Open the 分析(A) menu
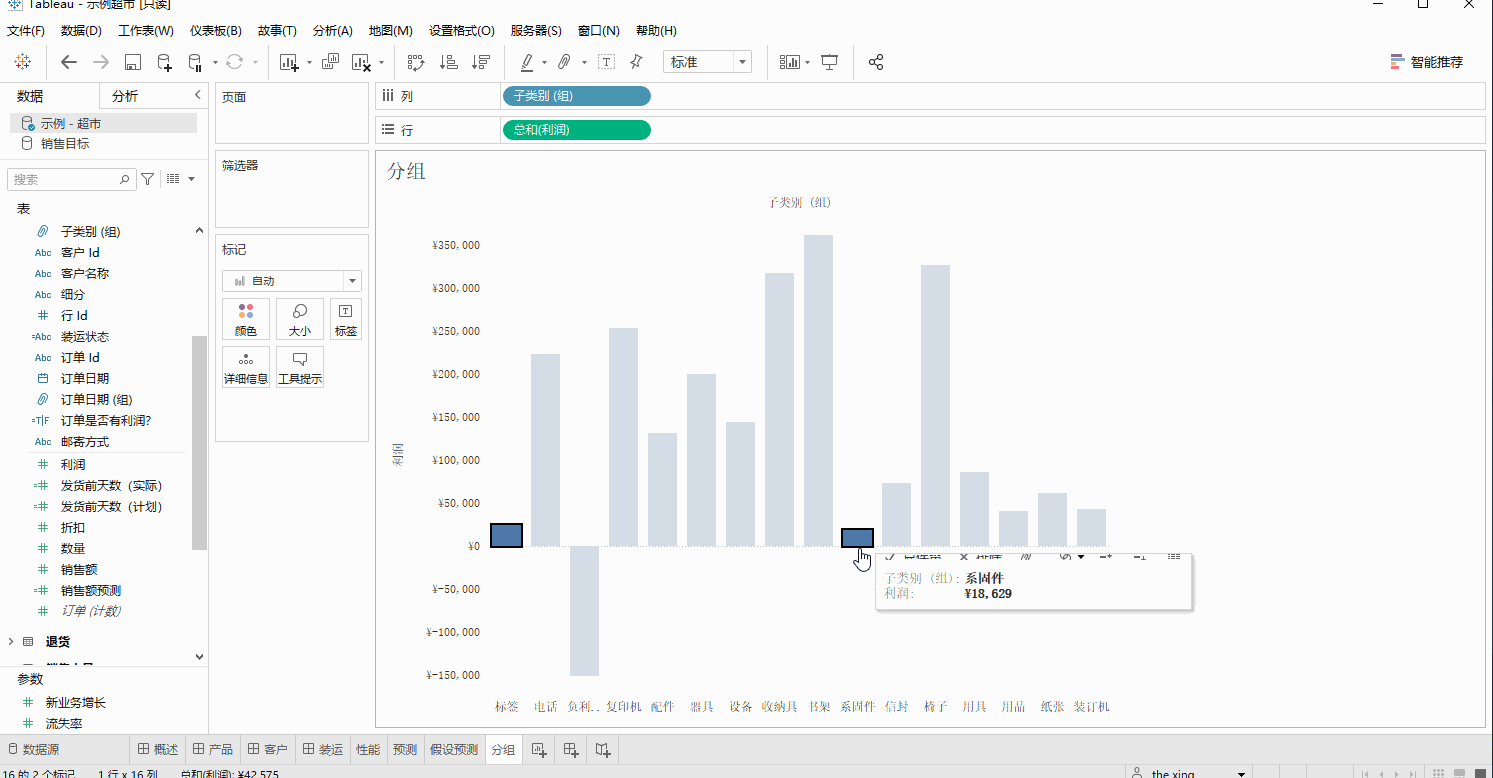This screenshot has height=778, width=1493. tap(333, 31)
